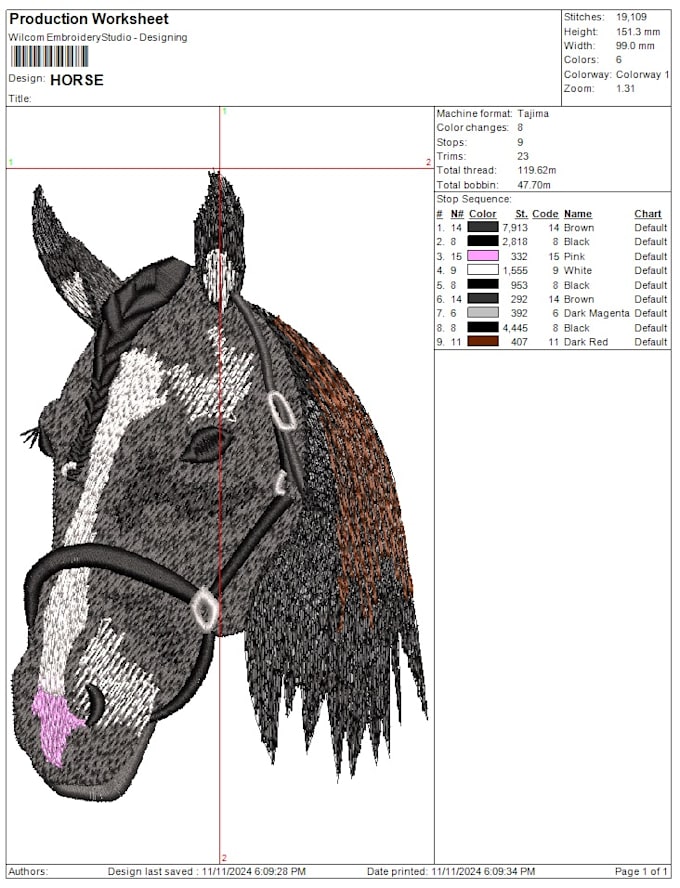Click the 'Chart' column header
Viewport: 680px width, 888px height.
pos(648,214)
